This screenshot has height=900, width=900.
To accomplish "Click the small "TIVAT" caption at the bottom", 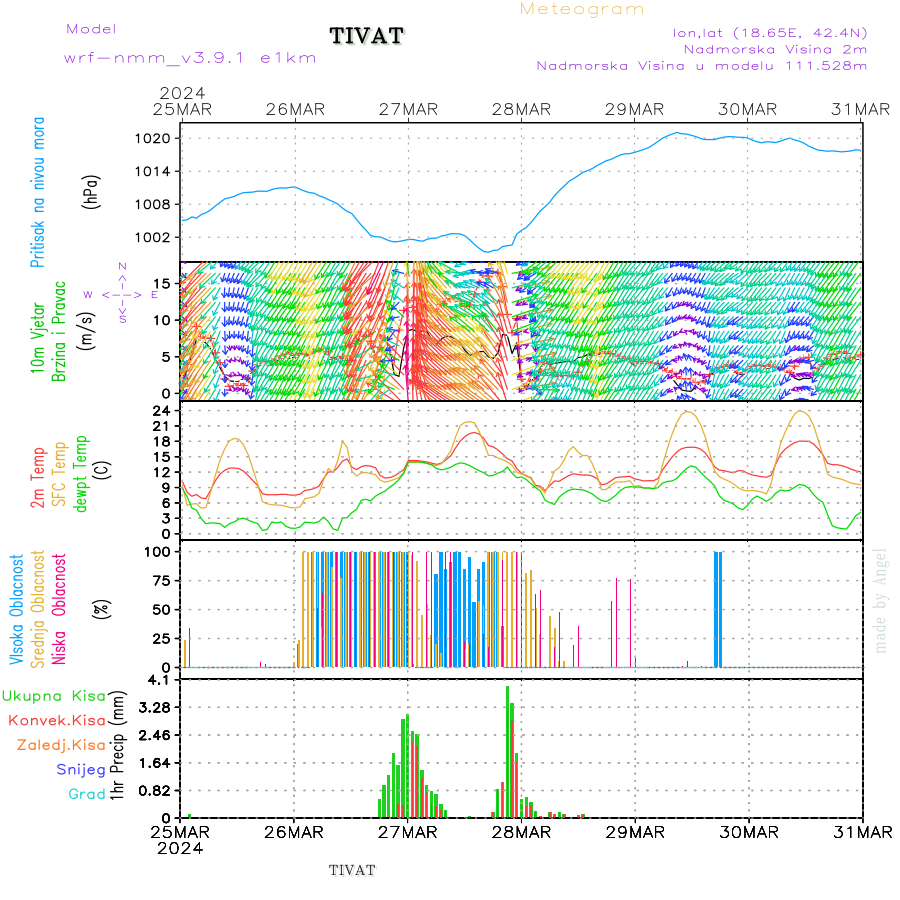I will [352, 870].
